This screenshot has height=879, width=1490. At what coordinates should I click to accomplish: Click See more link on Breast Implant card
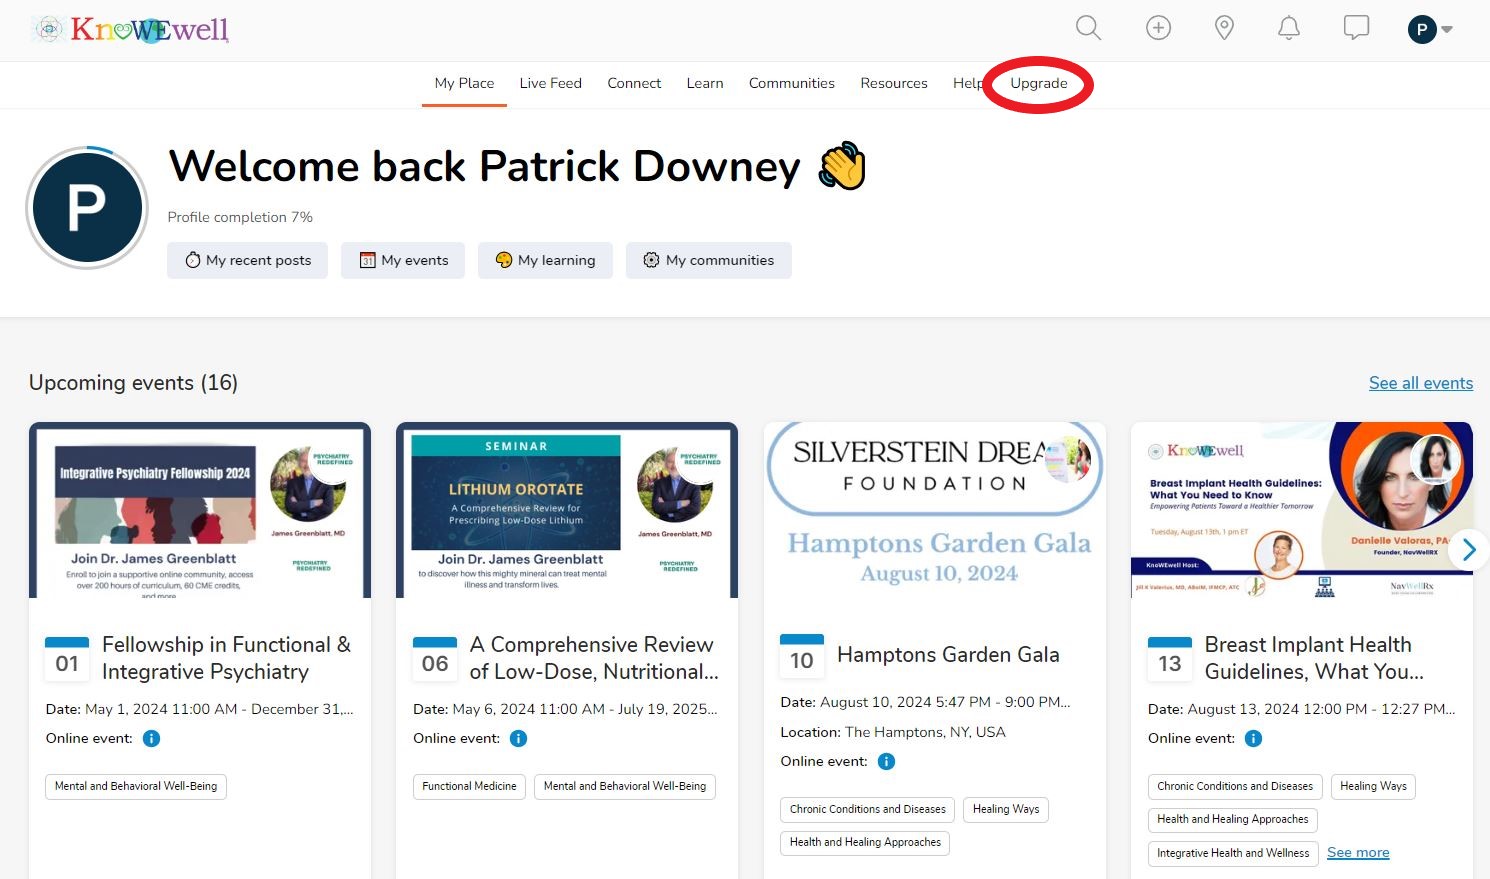[1358, 853]
